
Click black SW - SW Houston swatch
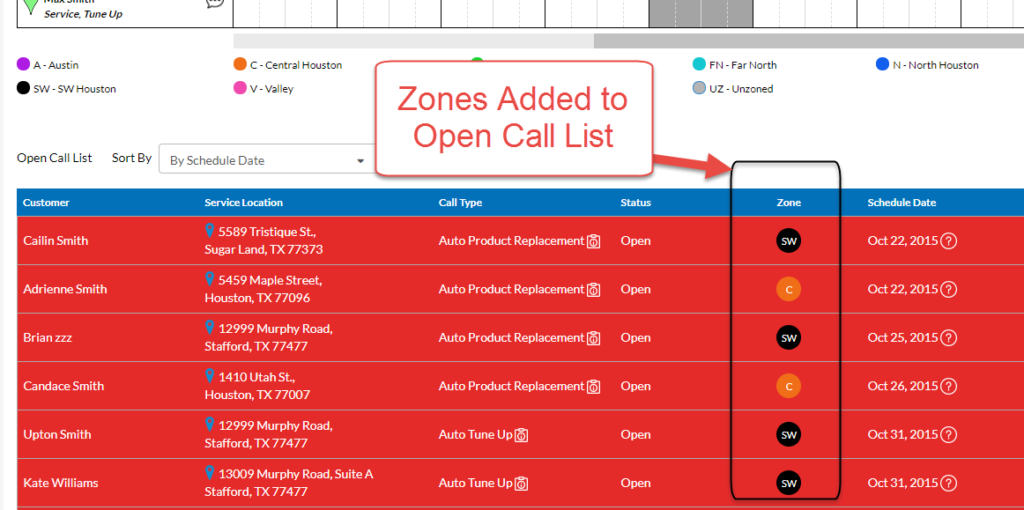click(x=24, y=88)
